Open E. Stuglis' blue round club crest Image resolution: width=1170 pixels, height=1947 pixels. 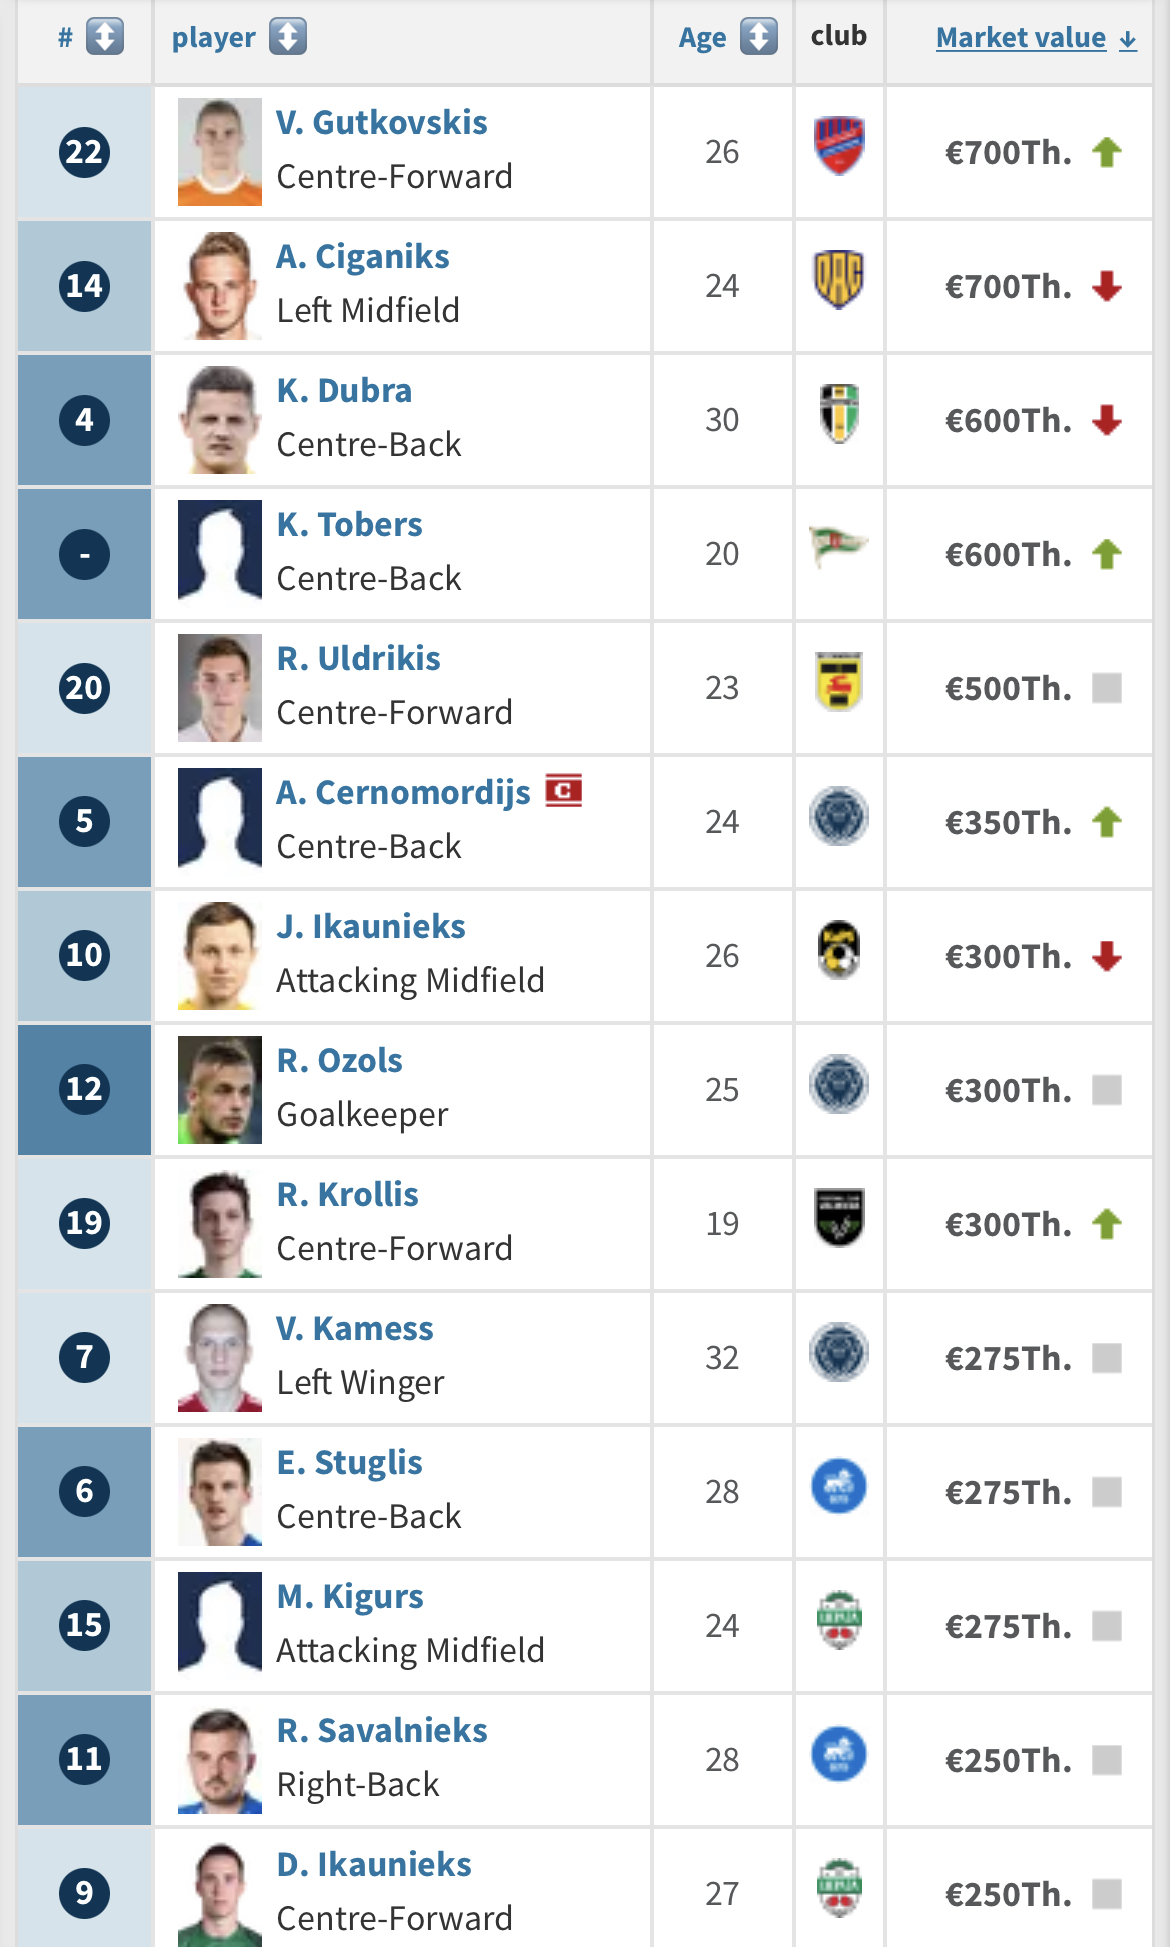[839, 1486]
